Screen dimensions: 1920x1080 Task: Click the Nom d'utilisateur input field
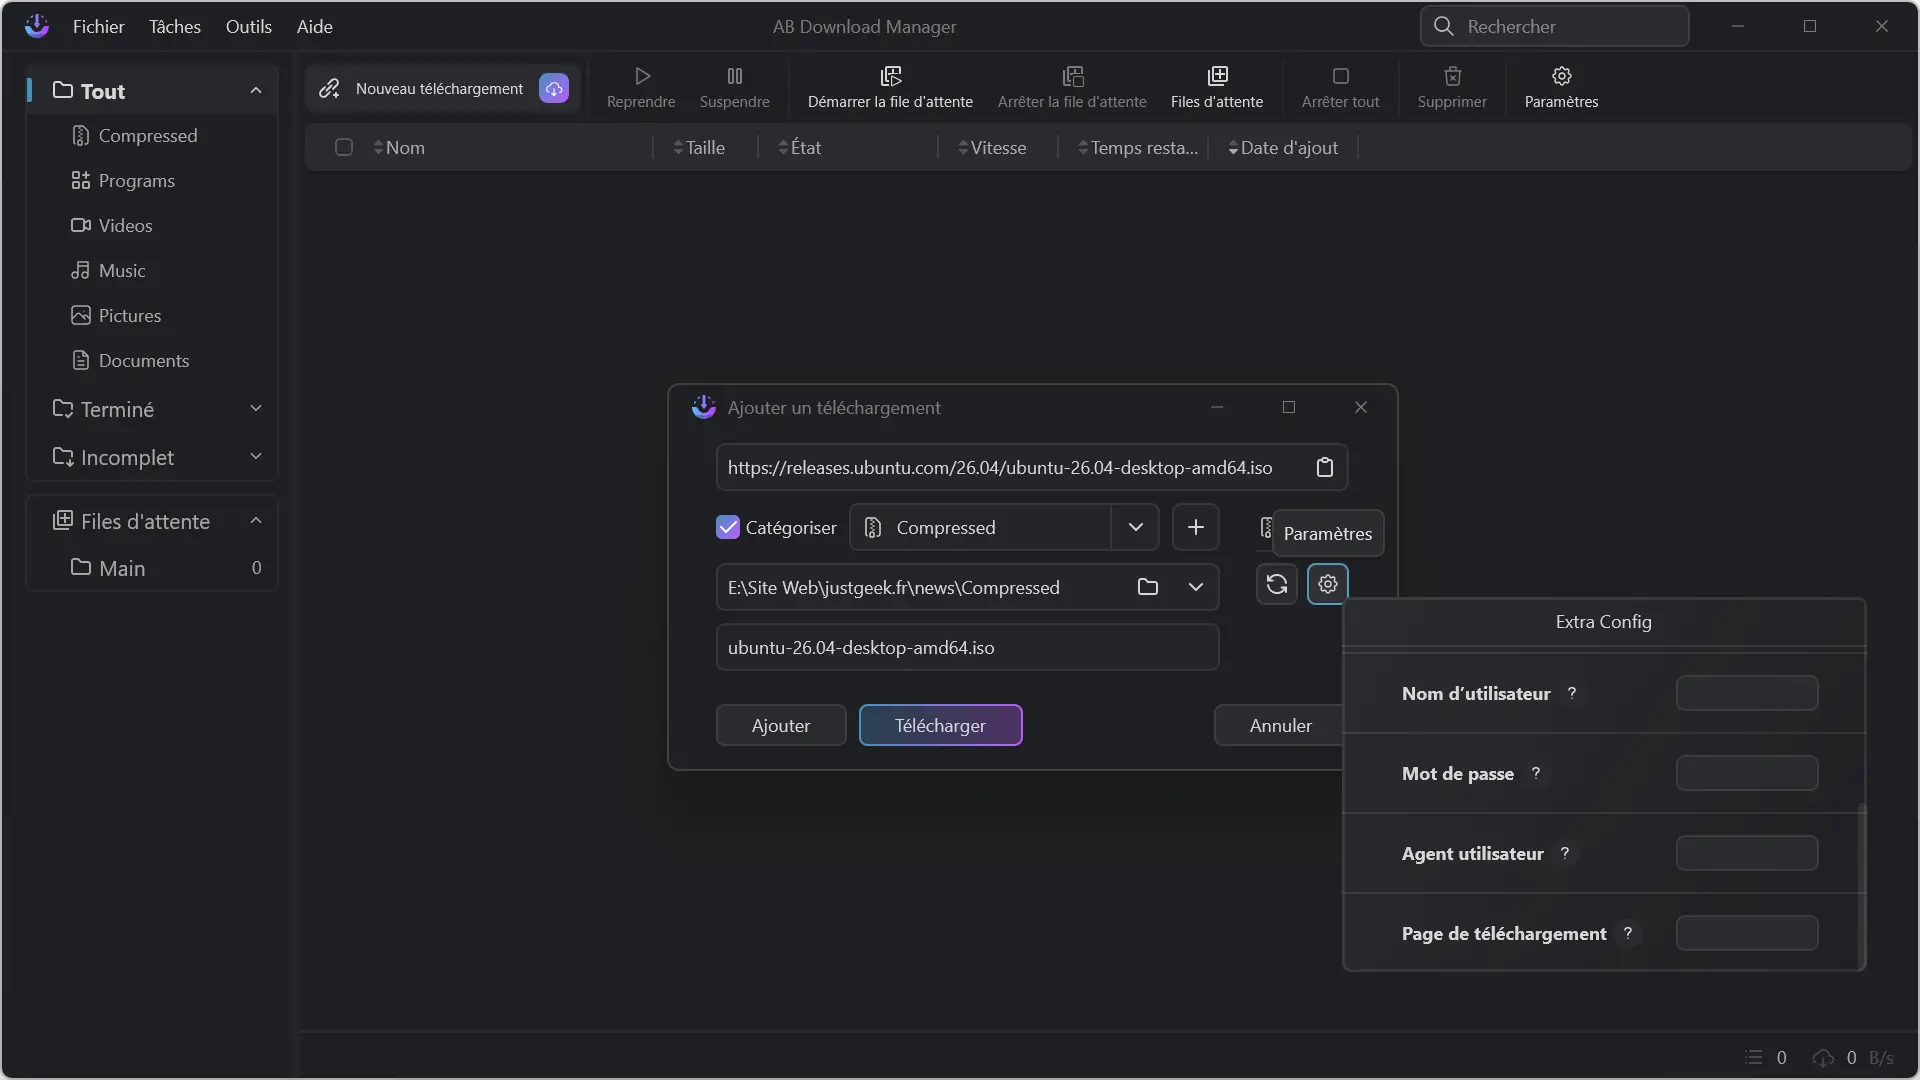[x=1747, y=693]
